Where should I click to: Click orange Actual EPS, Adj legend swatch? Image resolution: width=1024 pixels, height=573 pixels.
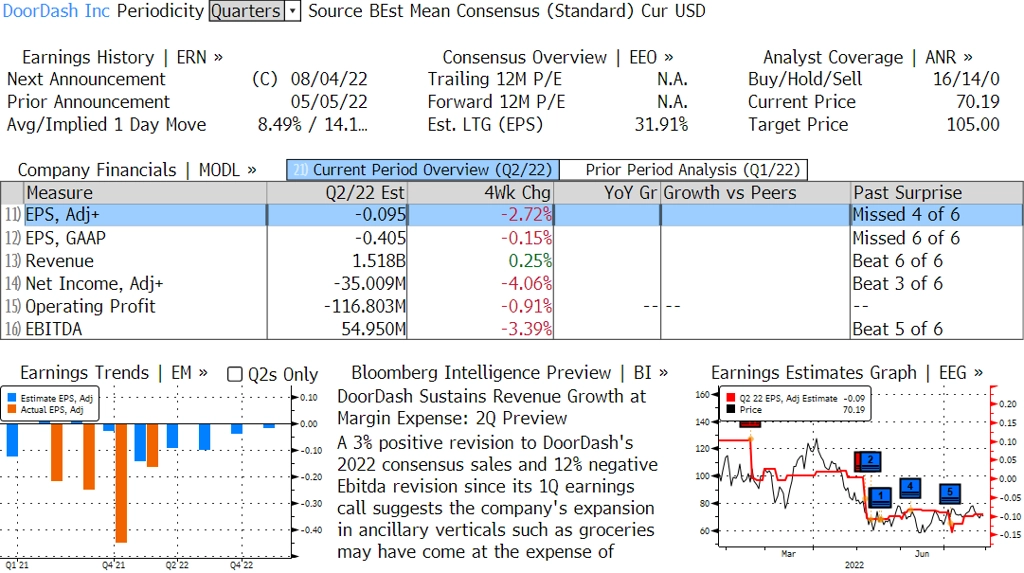(12, 410)
